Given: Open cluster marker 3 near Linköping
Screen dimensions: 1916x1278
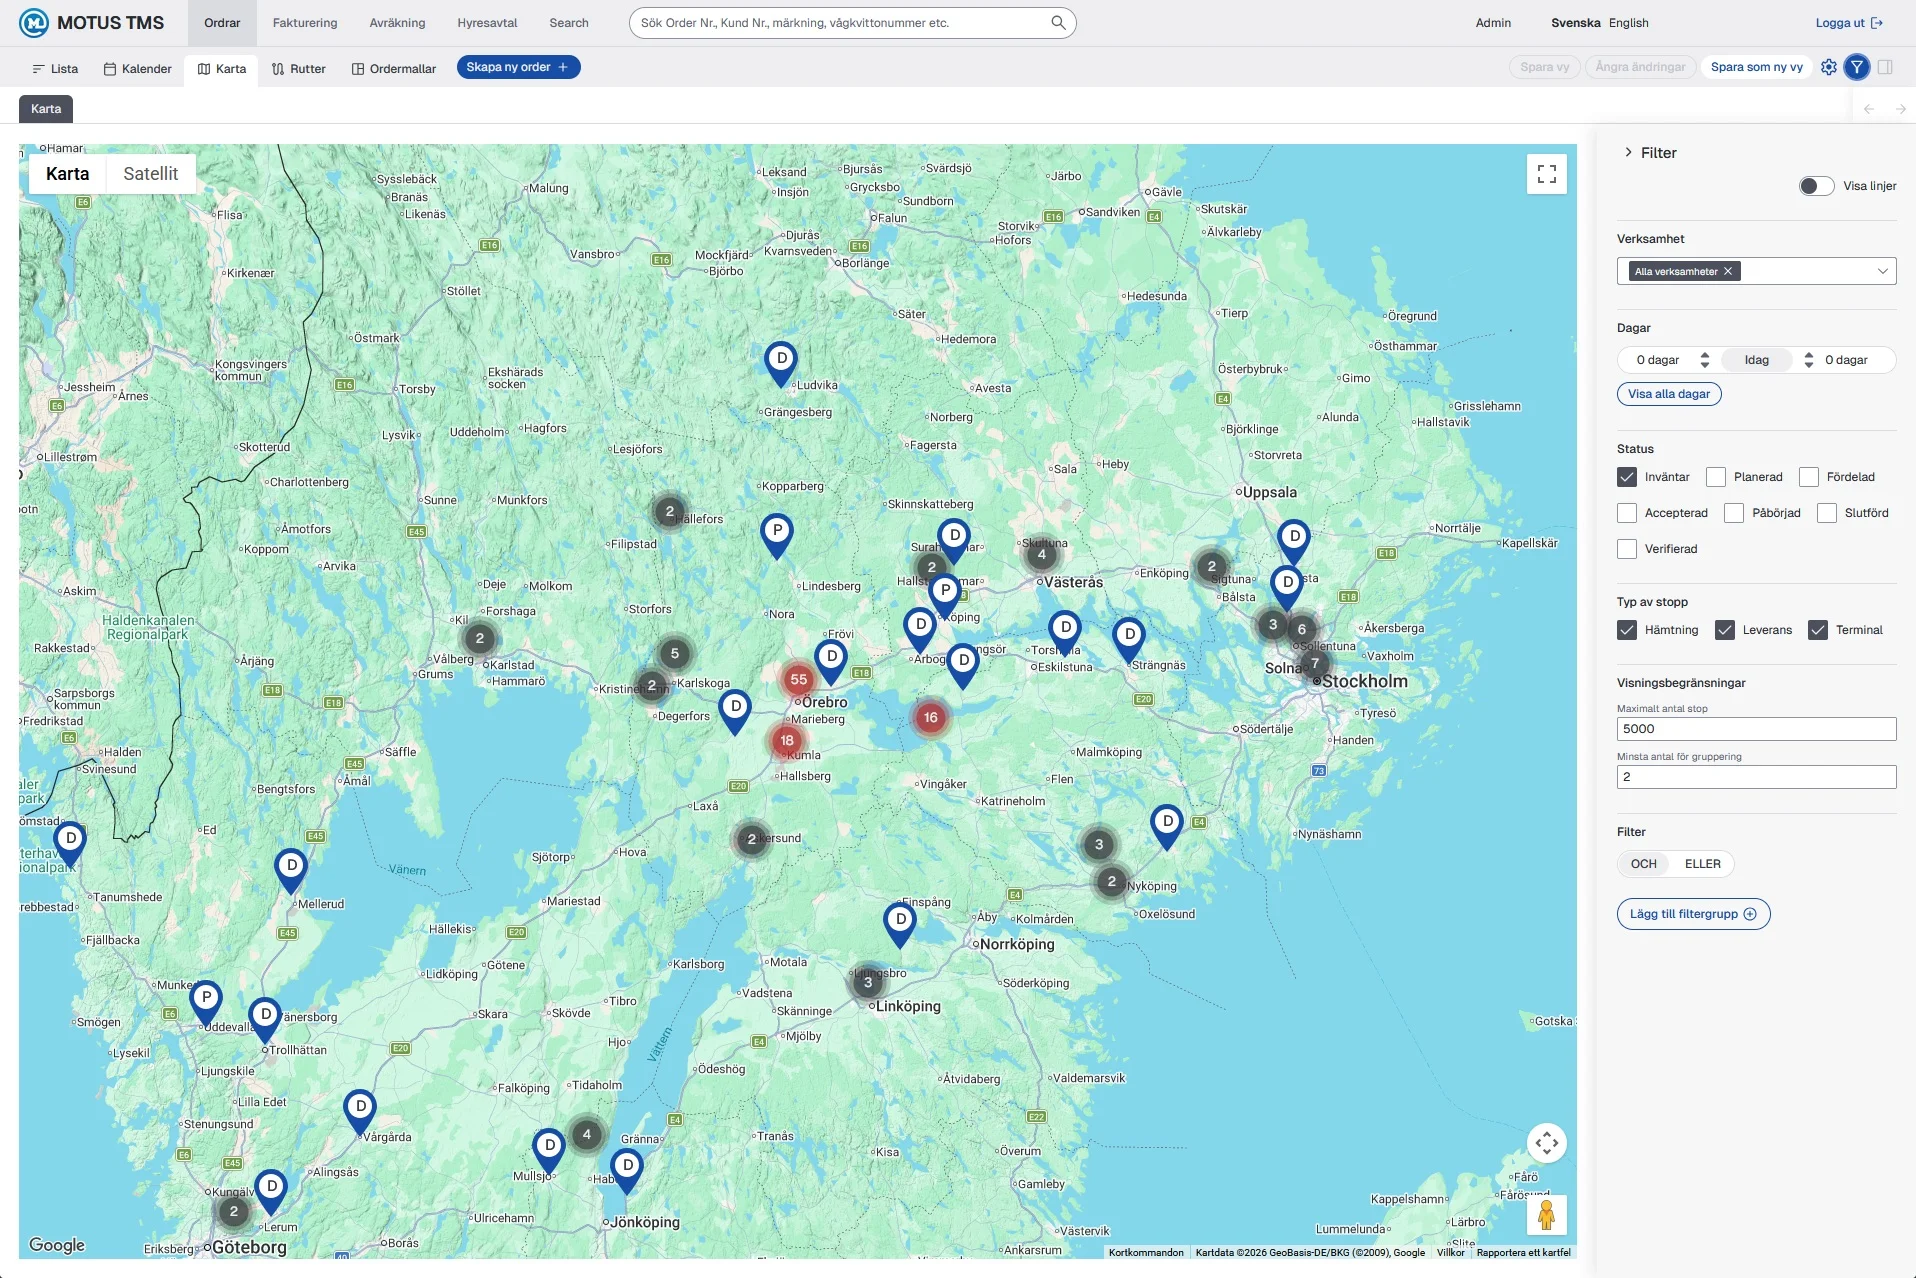Looking at the screenshot, I should [x=868, y=982].
